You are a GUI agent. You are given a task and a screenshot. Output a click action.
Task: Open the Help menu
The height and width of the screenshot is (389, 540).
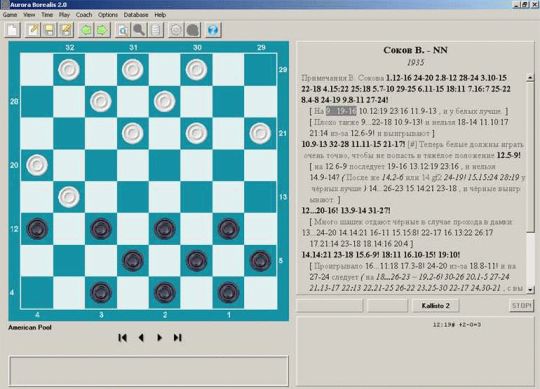[x=160, y=15]
